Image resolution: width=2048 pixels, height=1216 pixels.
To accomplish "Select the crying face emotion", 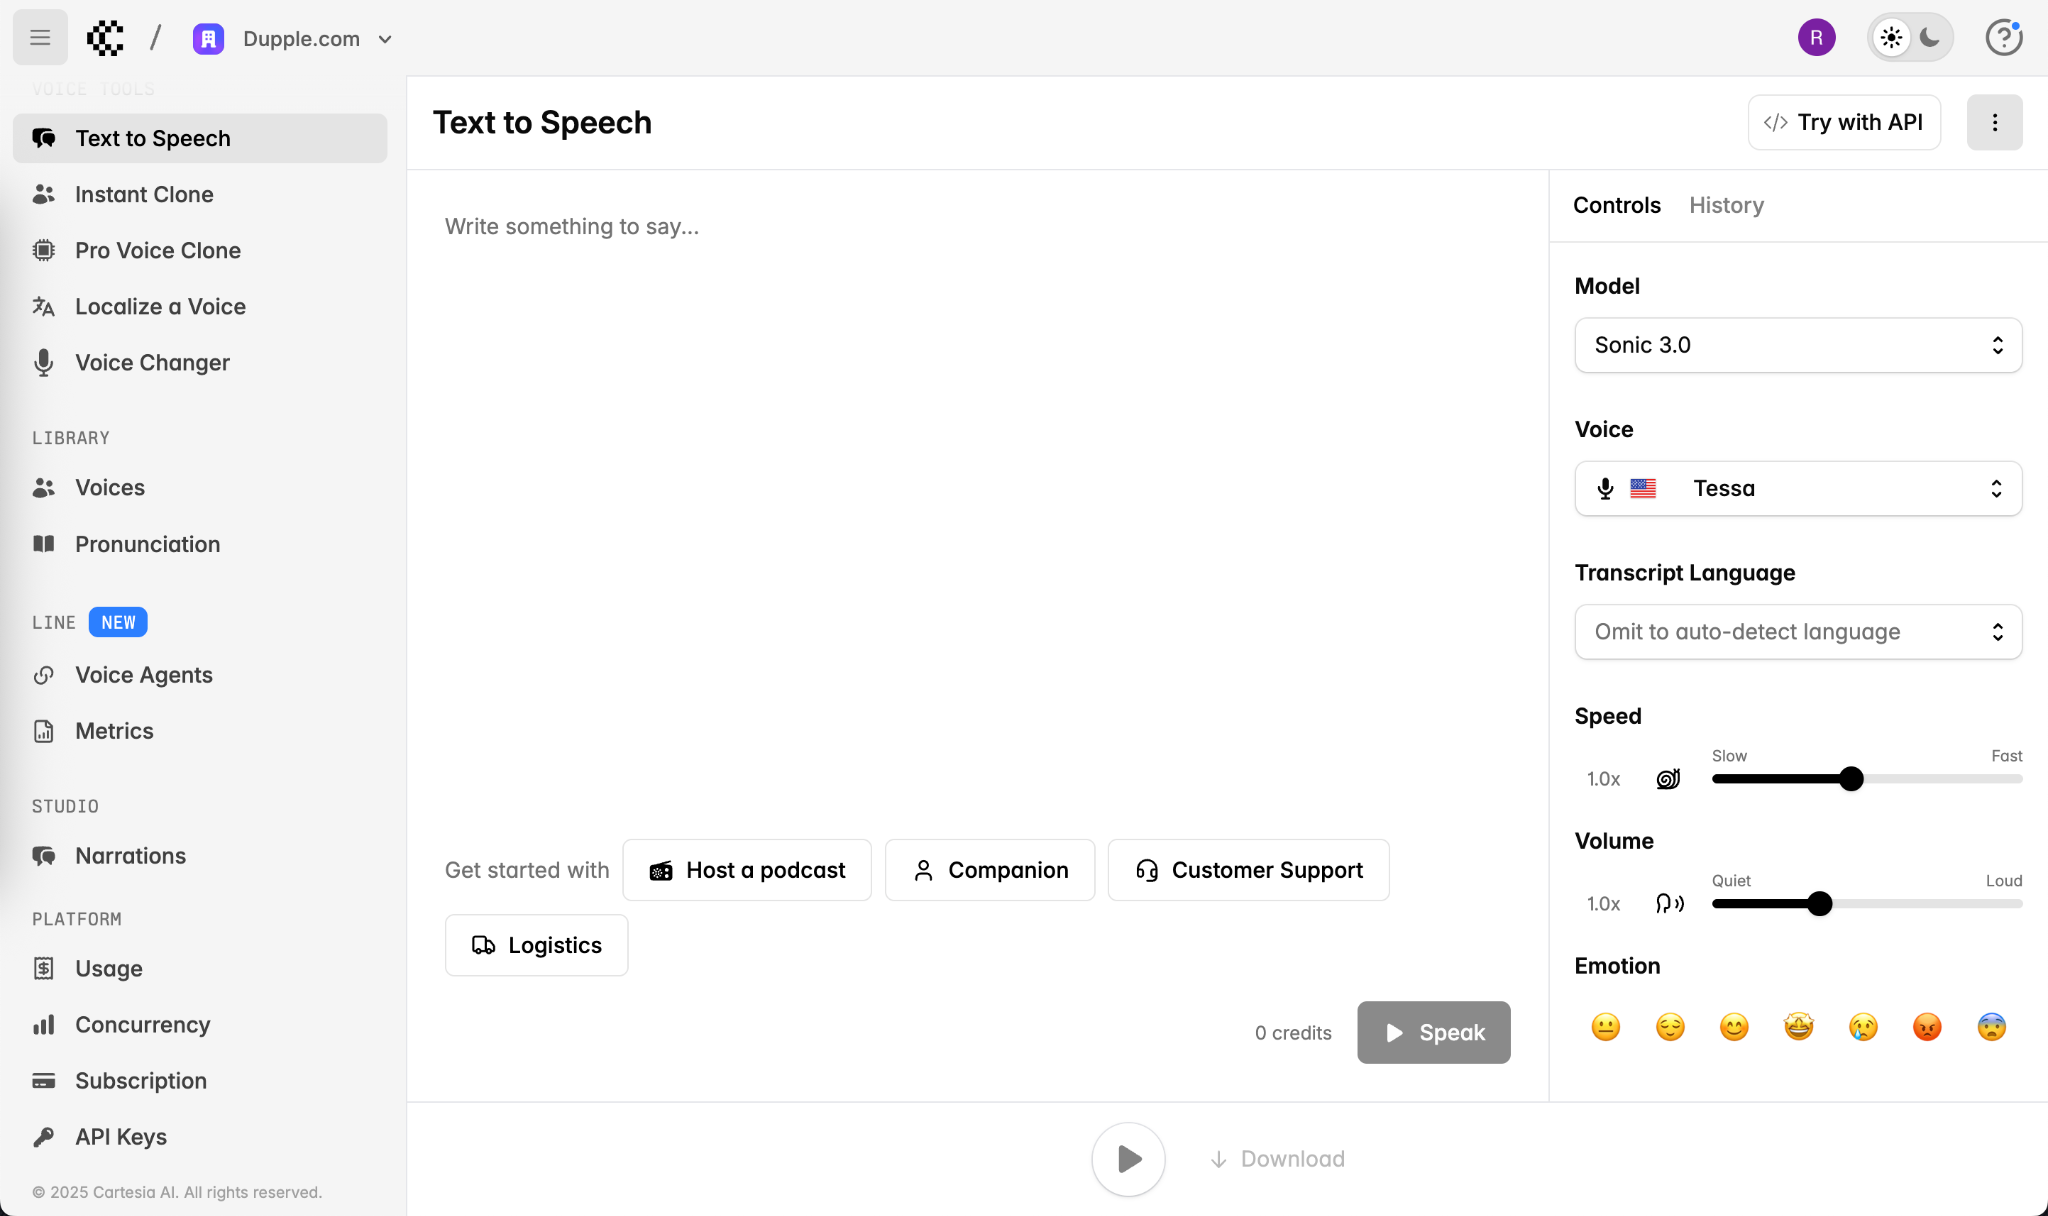I will tap(1863, 1027).
